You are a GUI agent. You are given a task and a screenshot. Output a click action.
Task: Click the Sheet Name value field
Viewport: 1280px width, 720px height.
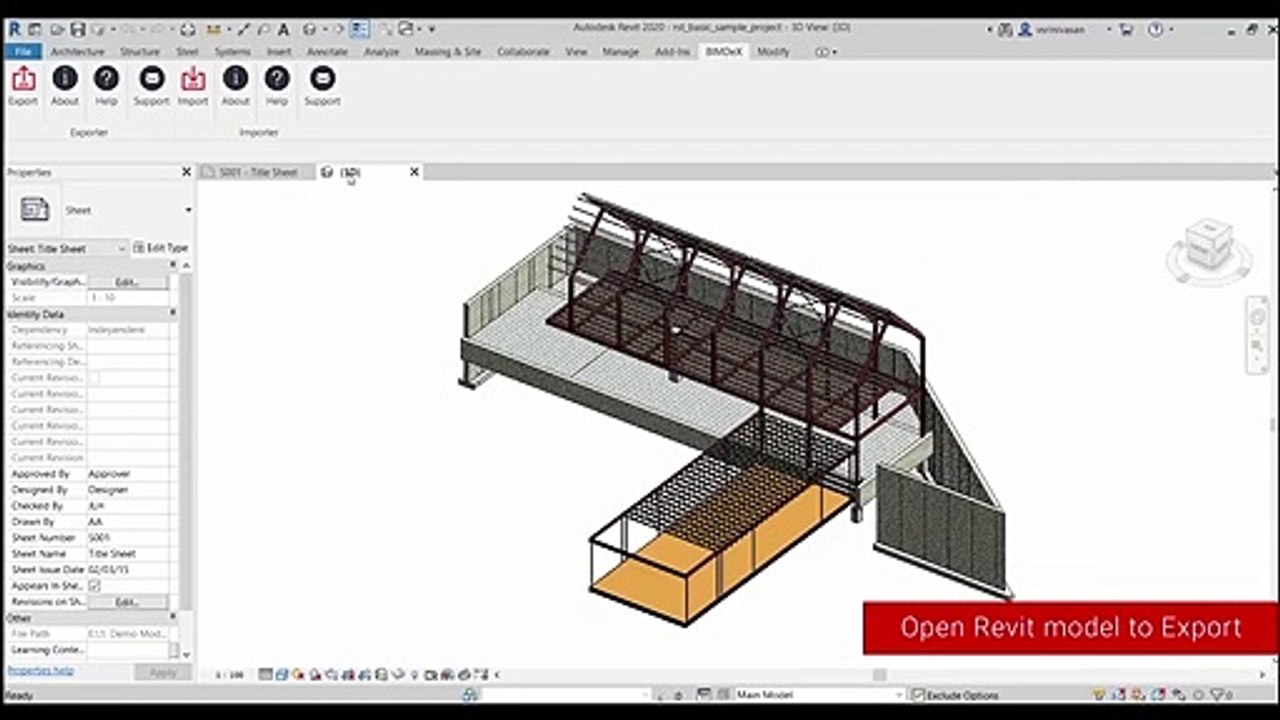(127, 554)
